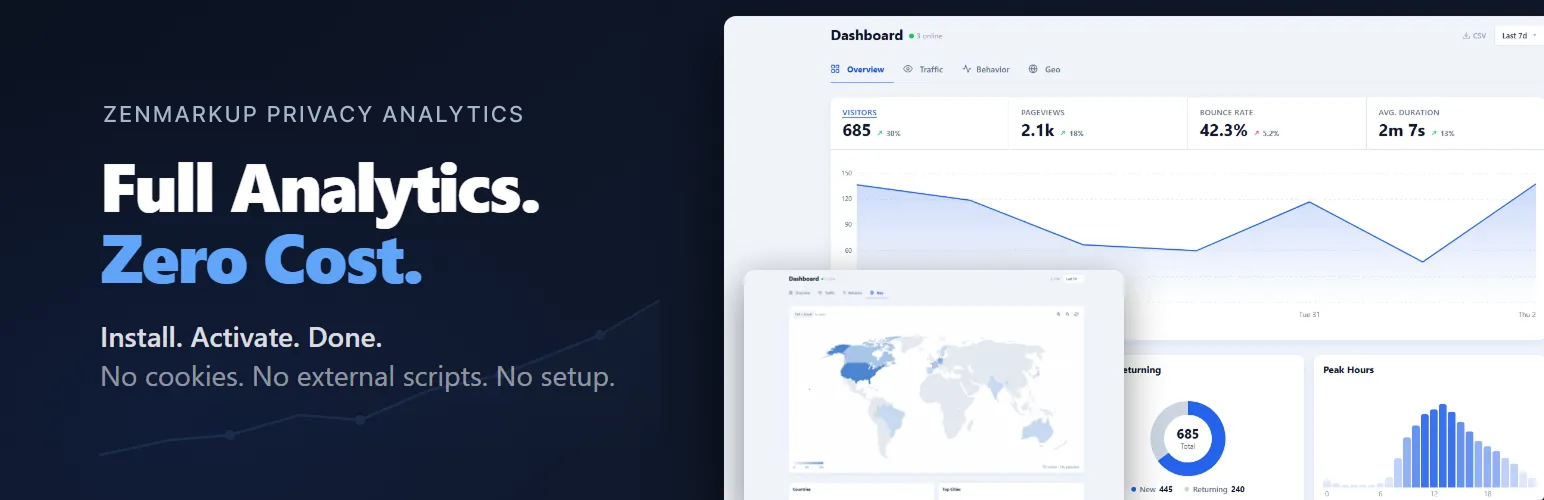Select the Pageviews metric card

tap(1098, 123)
